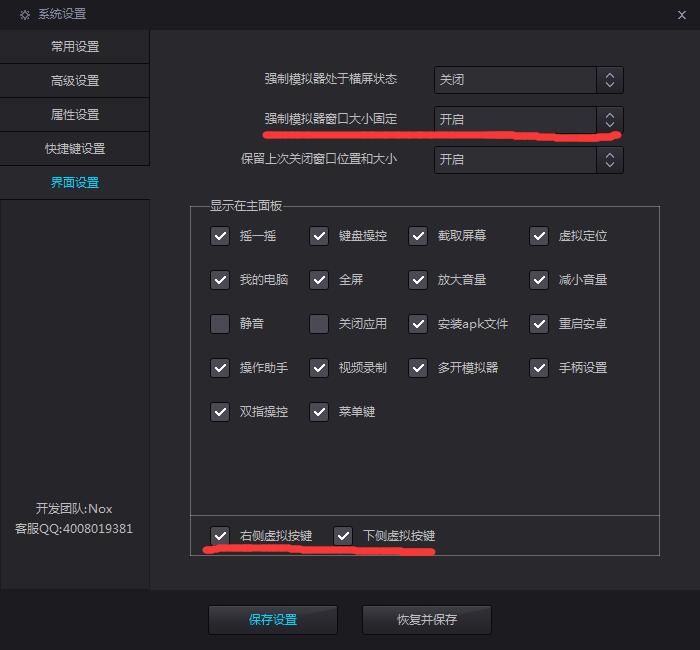Select the 界面设置 tab
This screenshot has height=650, width=700.
(75, 182)
